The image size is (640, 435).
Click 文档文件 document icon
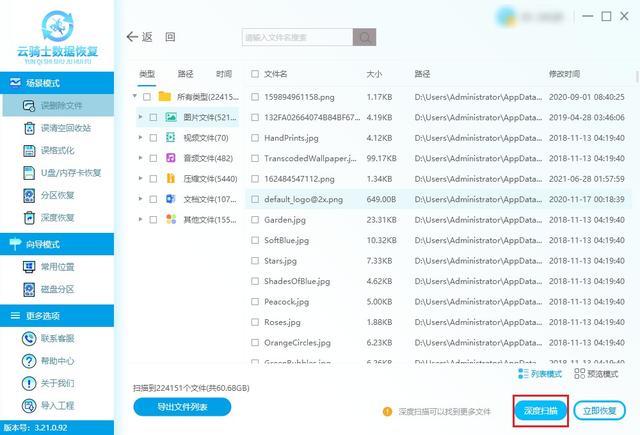tap(171, 199)
